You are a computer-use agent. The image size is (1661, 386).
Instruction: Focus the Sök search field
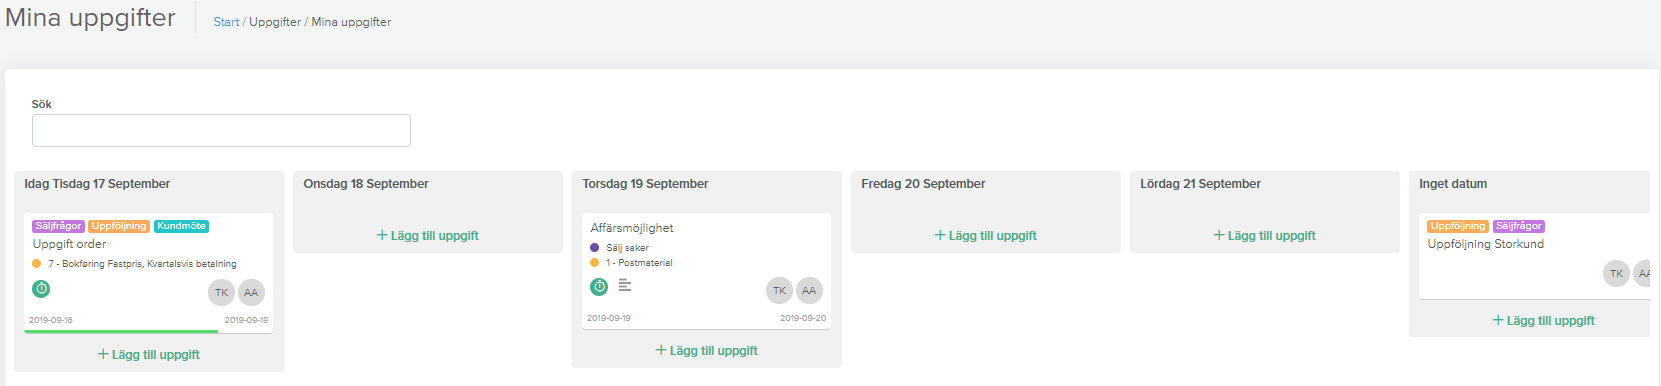[x=221, y=131]
